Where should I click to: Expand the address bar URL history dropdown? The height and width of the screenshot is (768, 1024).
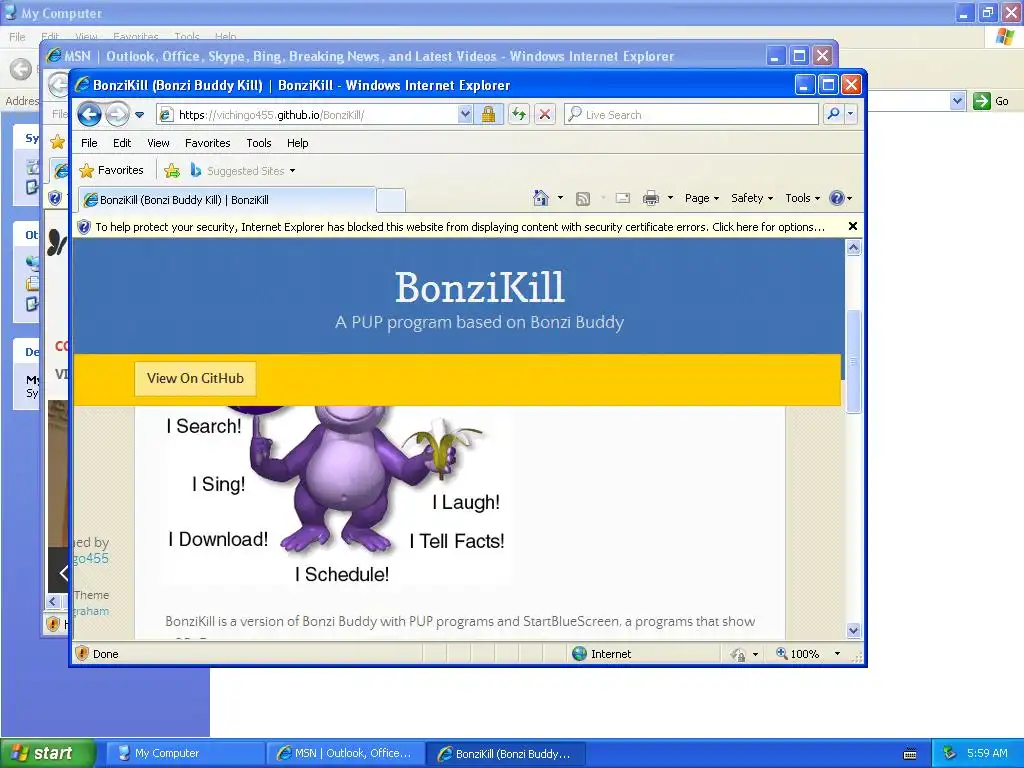coord(464,114)
